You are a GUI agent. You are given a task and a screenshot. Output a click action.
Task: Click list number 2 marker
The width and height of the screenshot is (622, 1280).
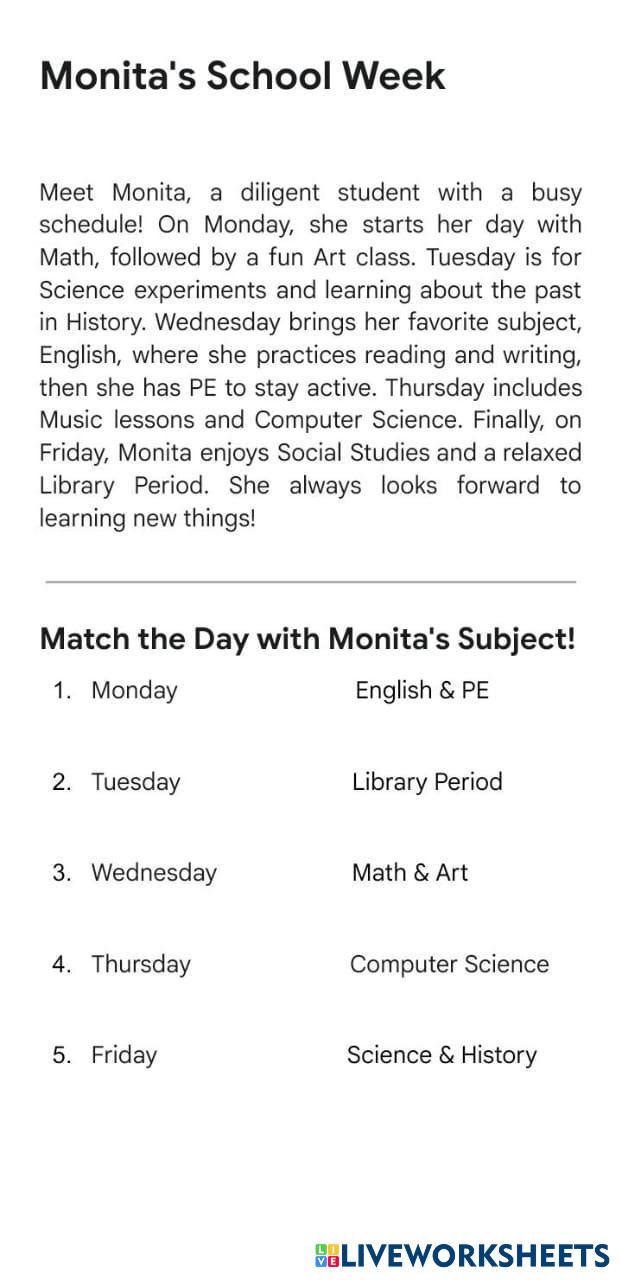62,782
